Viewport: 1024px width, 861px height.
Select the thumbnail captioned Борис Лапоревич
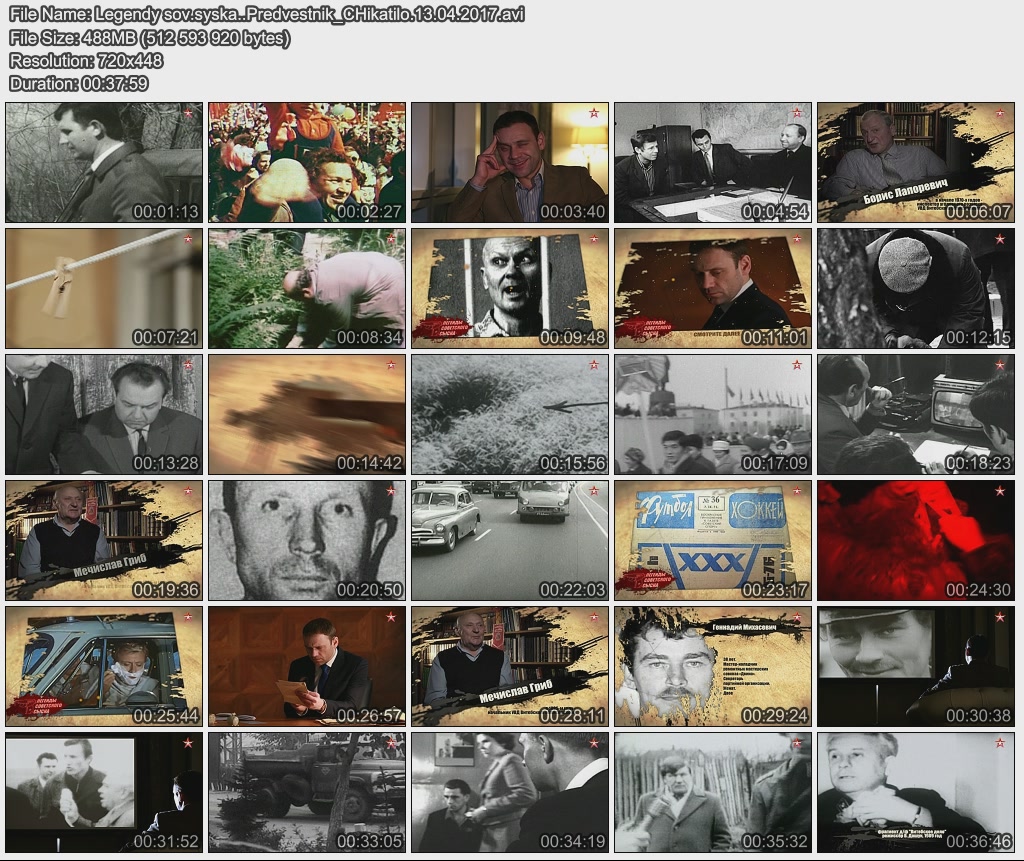tap(915, 162)
